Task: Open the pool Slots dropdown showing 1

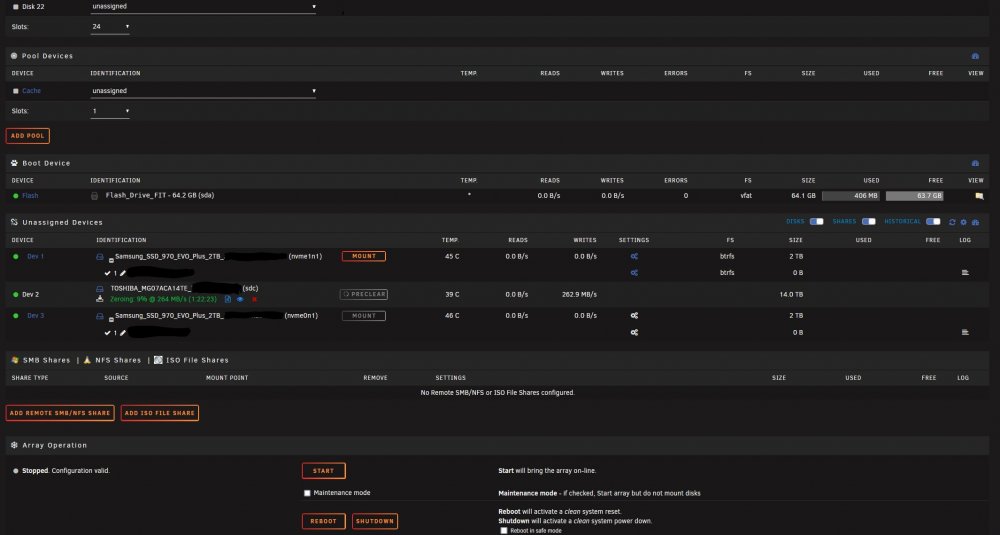Action: click(x=110, y=112)
